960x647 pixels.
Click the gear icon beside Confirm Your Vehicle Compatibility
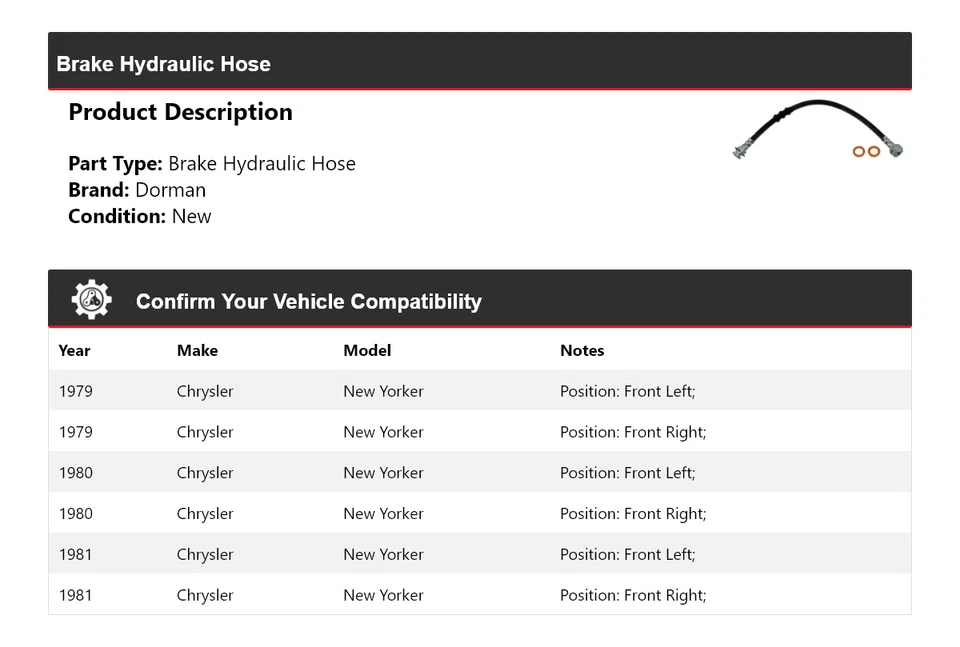click(x=91, y=300)
